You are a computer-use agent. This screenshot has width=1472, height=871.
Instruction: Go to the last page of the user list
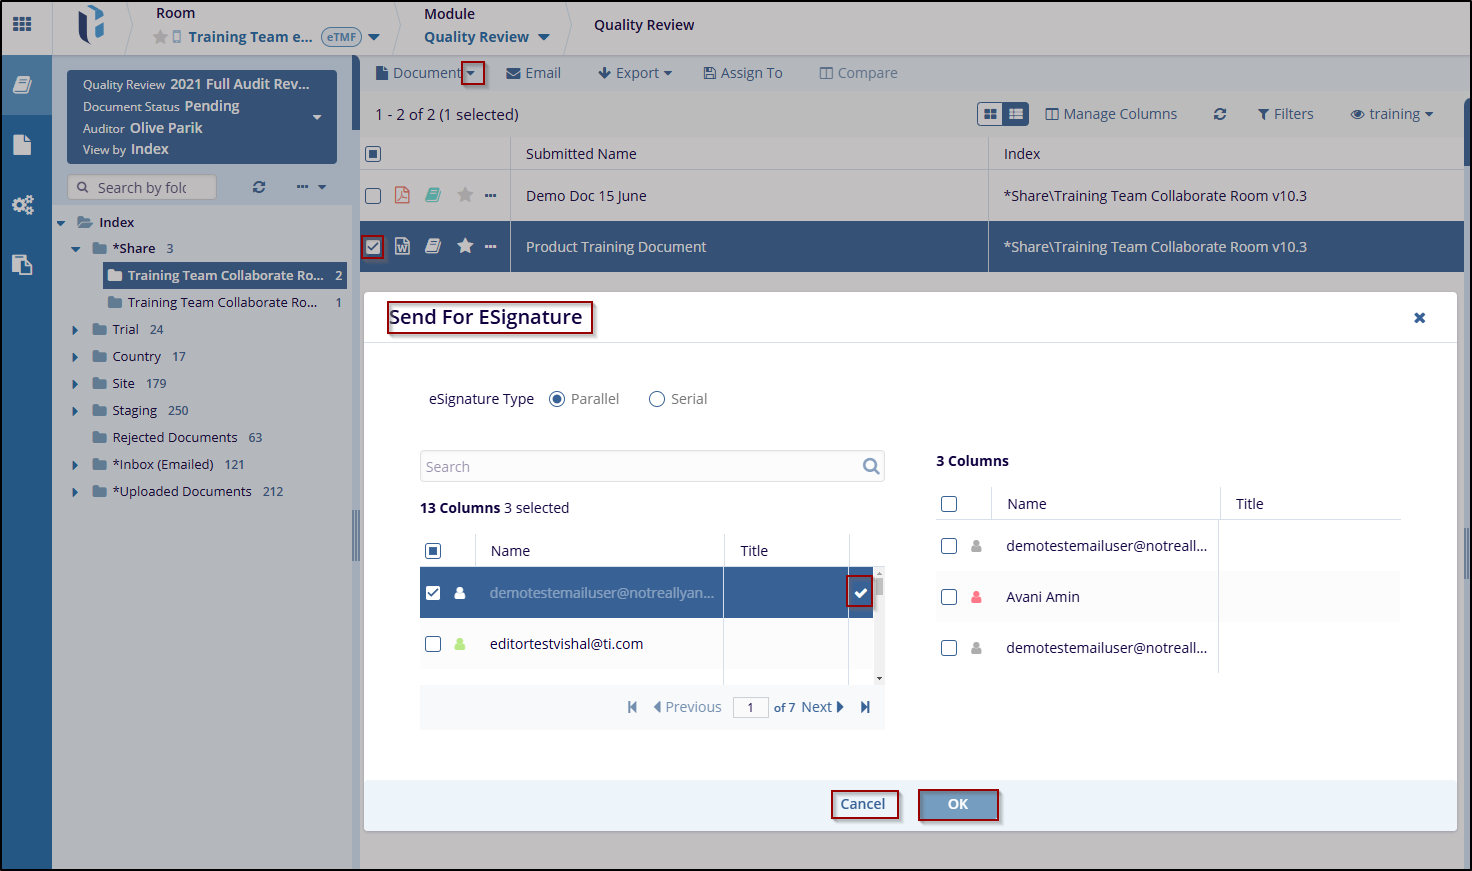click(x=865, y=707)
